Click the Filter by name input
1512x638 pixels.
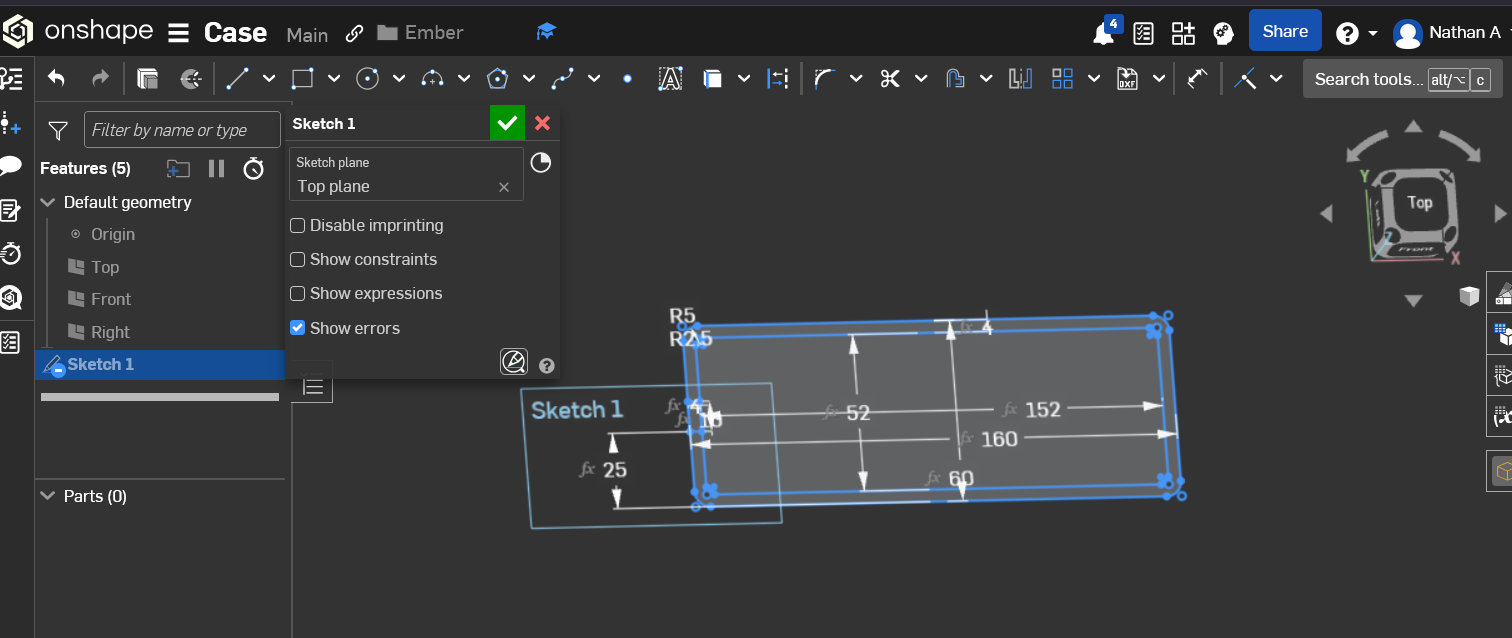click(182, 130)
